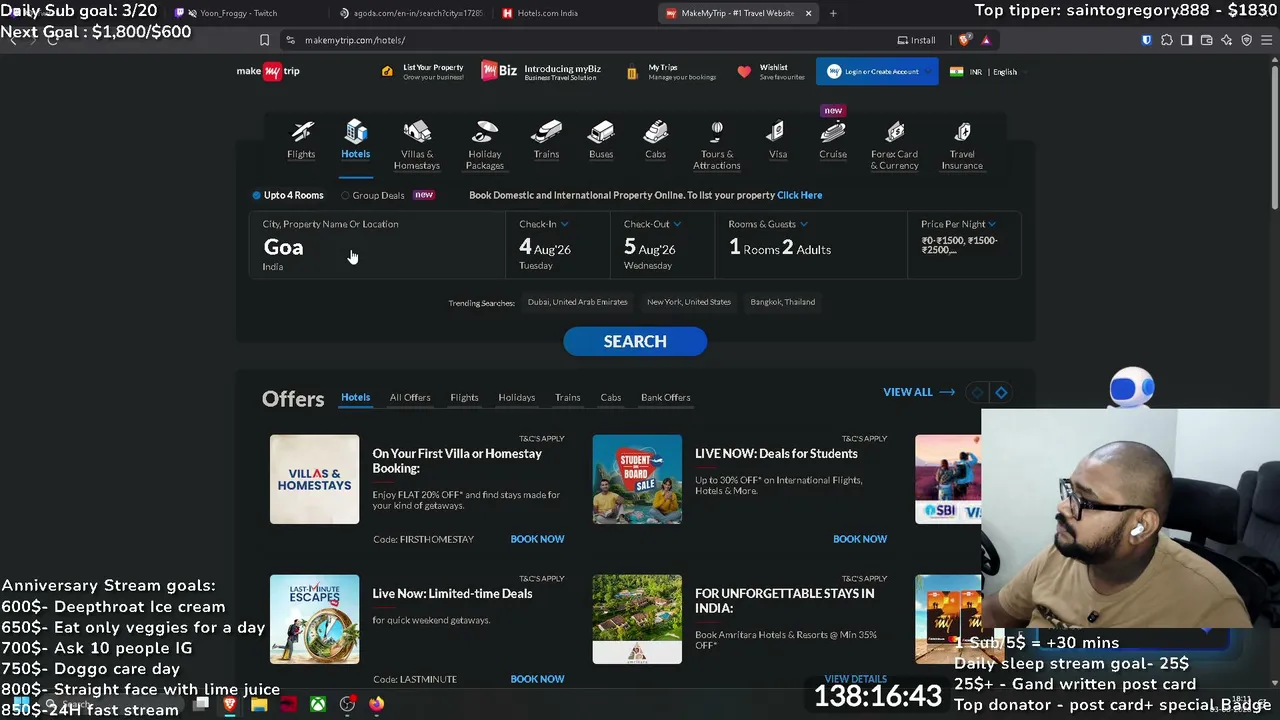1280x720 pixels.
Task: Open VIEW ALL offers link
Action: (919, 392)
